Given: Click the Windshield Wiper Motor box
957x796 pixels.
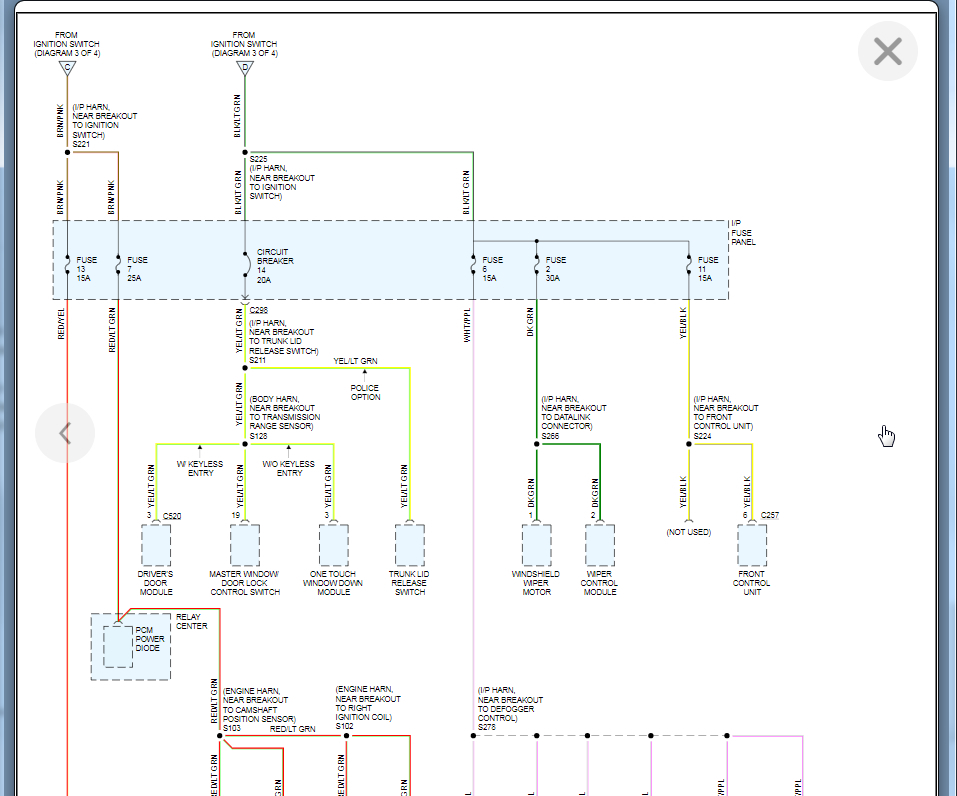Looking at the screenshot, I should coord(537,545).
